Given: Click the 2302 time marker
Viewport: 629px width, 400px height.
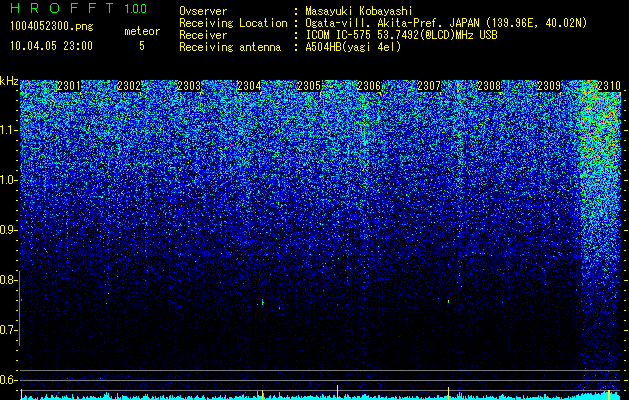Looking at the screenshot, I should coord(129,86).
